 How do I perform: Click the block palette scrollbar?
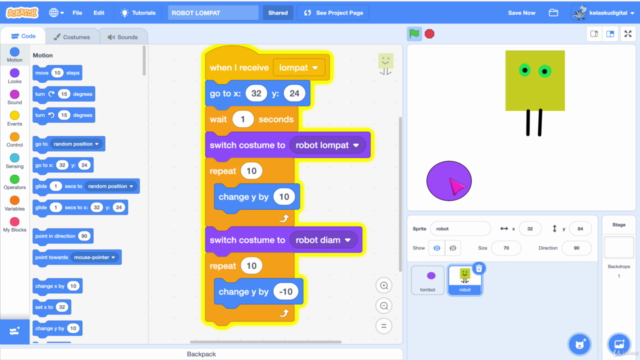[144, 60]
